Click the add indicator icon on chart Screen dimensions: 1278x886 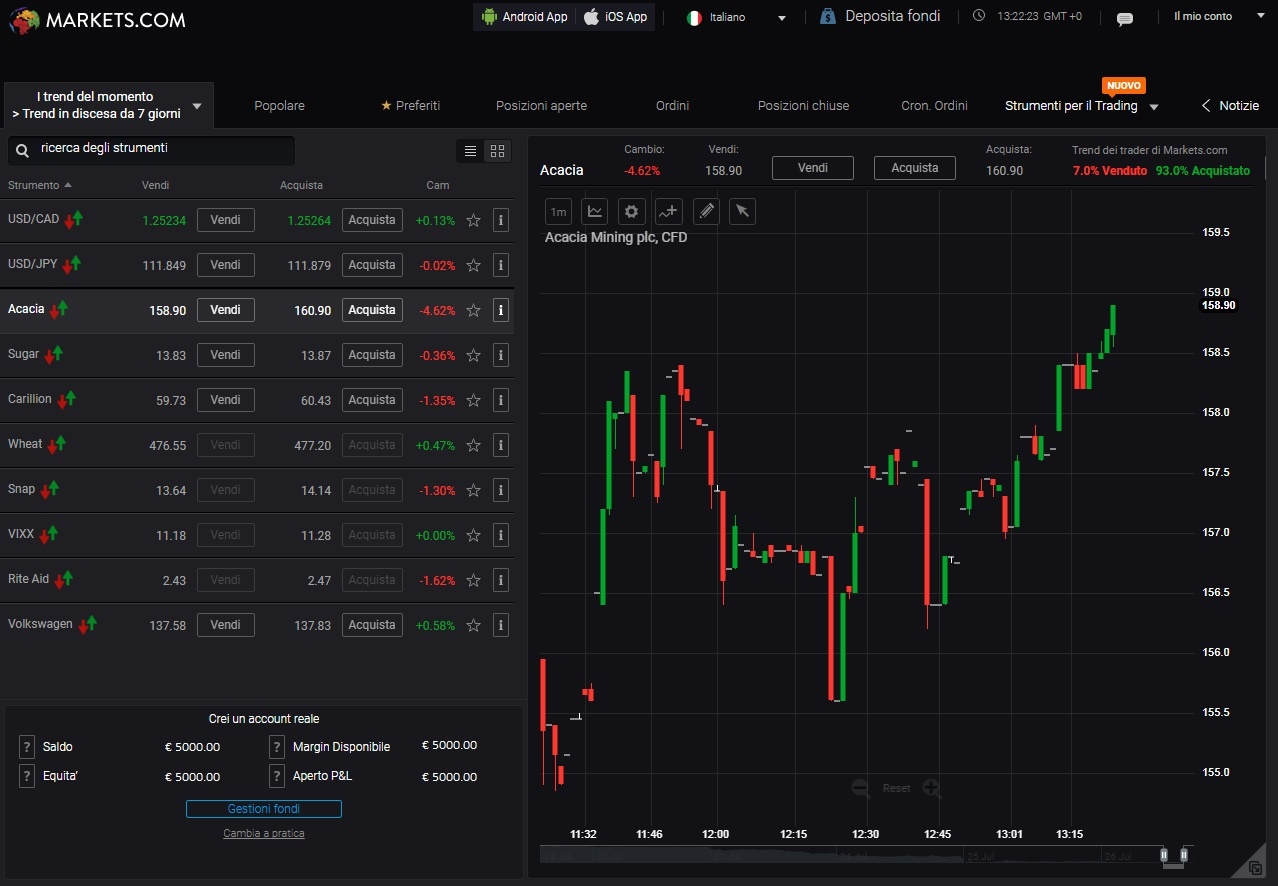tap(668, 211)
